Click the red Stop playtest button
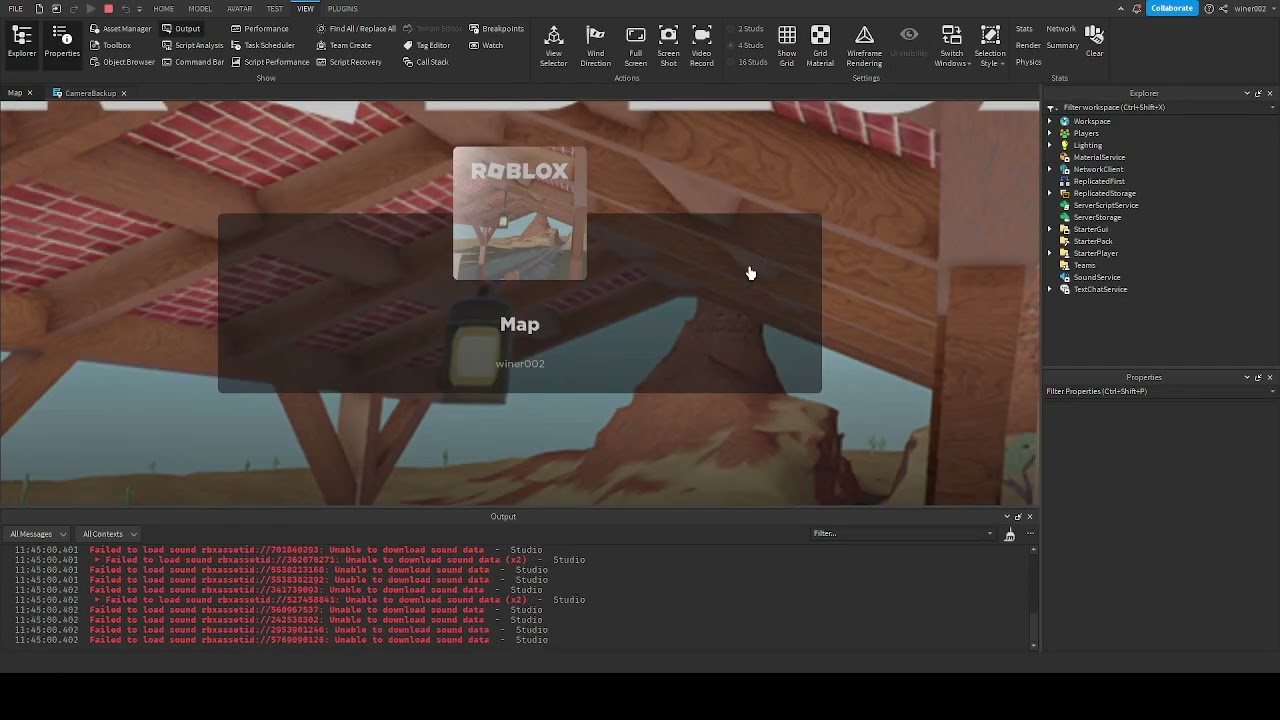 108,9
